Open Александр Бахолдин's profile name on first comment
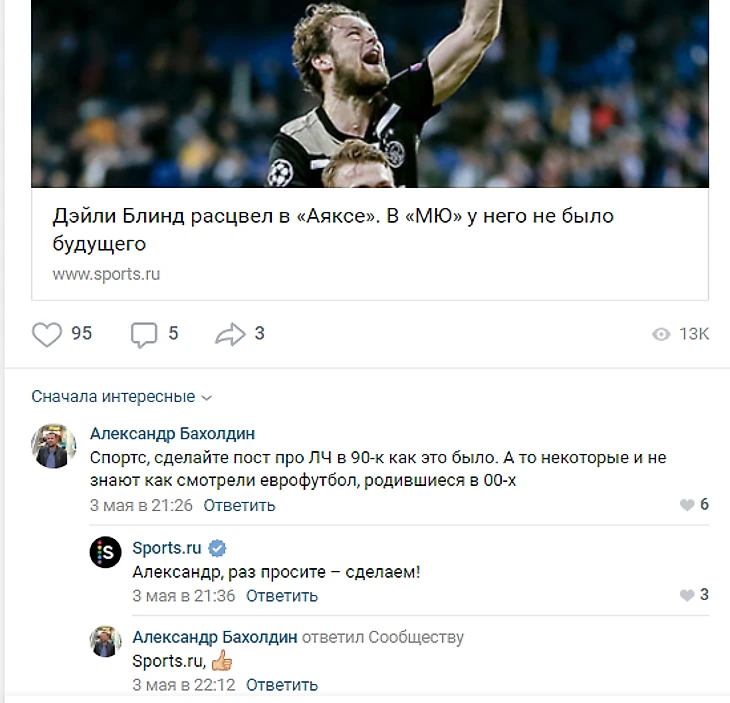 tap(172, 434)
